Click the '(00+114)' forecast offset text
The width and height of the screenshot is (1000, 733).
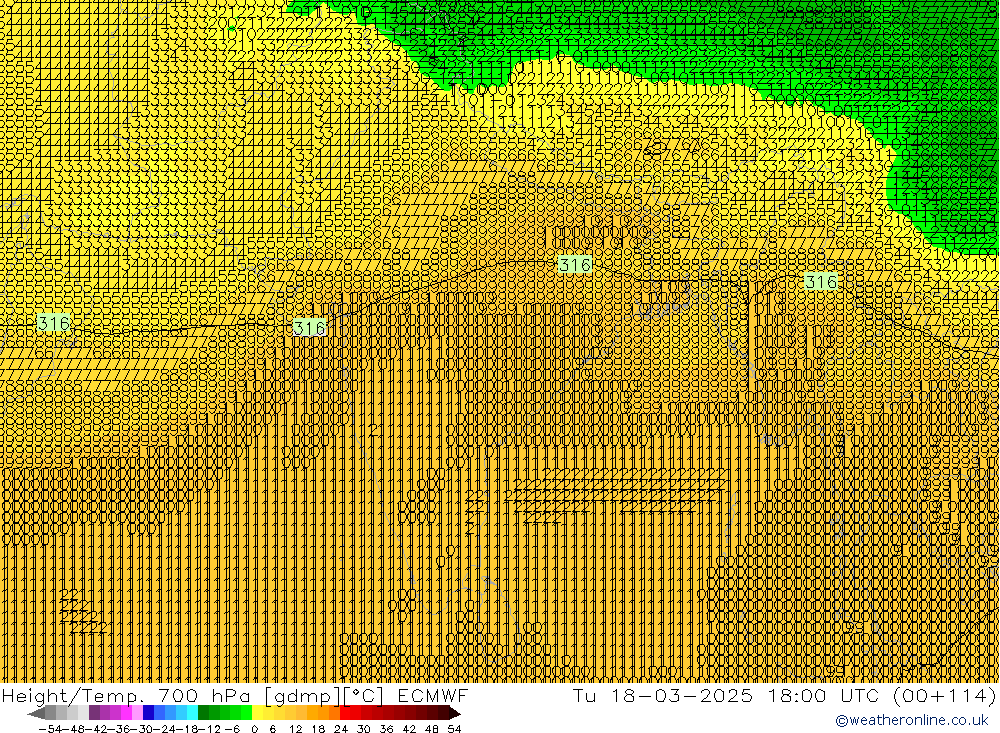click(944, 695)
